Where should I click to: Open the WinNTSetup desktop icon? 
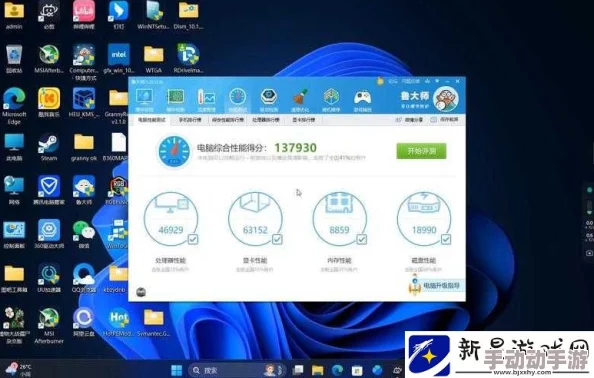click(x=153, y=15)
